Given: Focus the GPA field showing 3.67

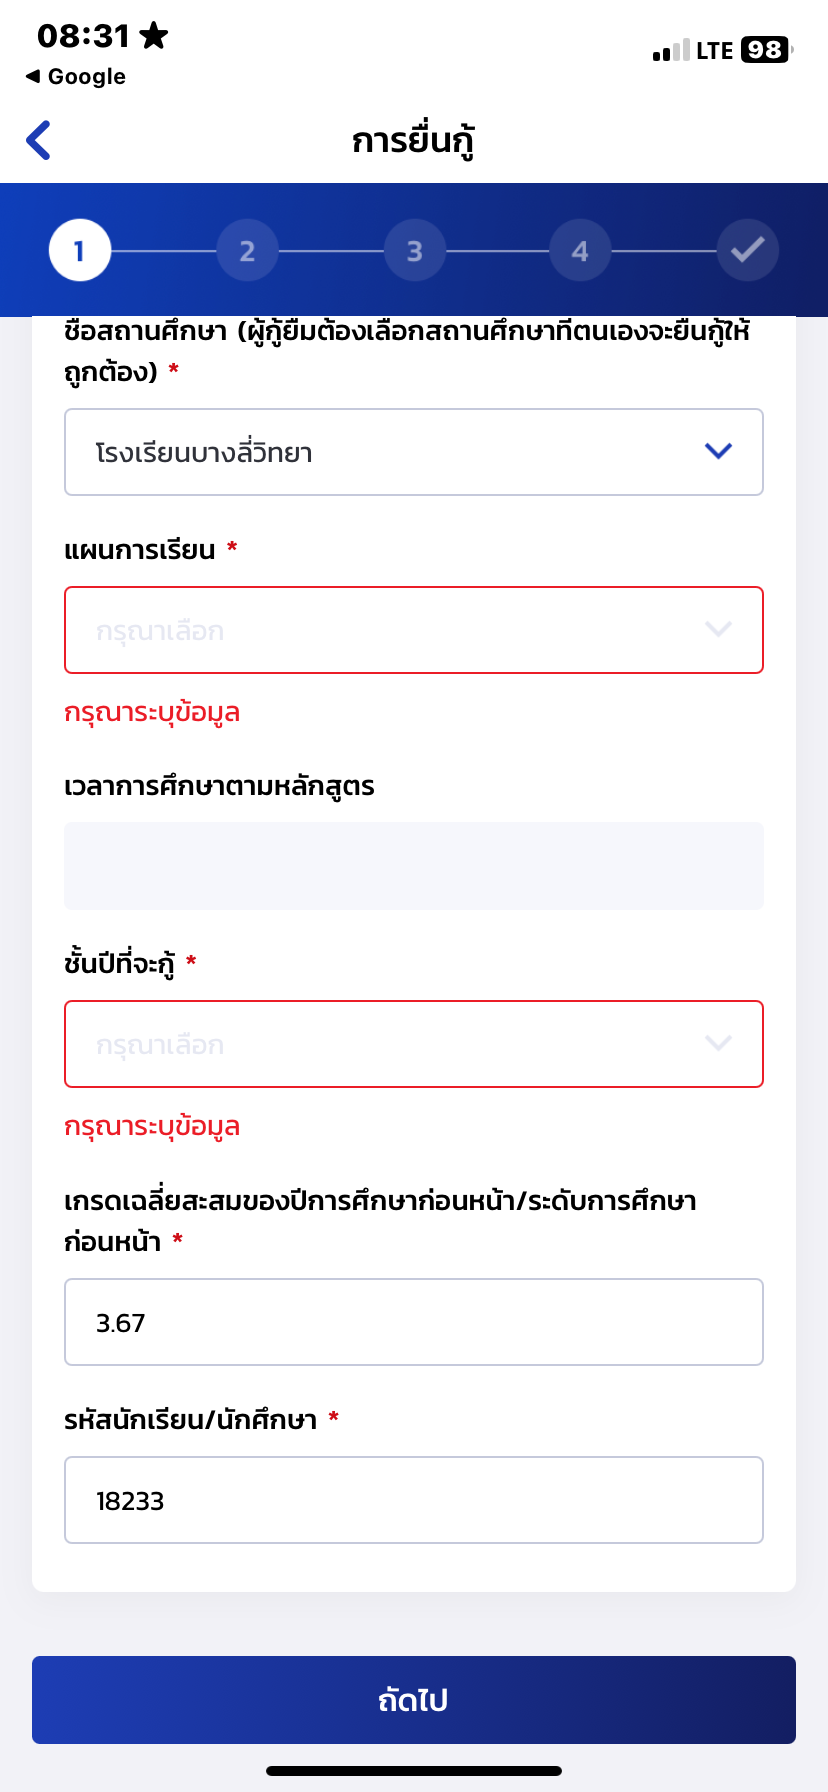Looking at the screenshot, I should tap(414, 1322).
